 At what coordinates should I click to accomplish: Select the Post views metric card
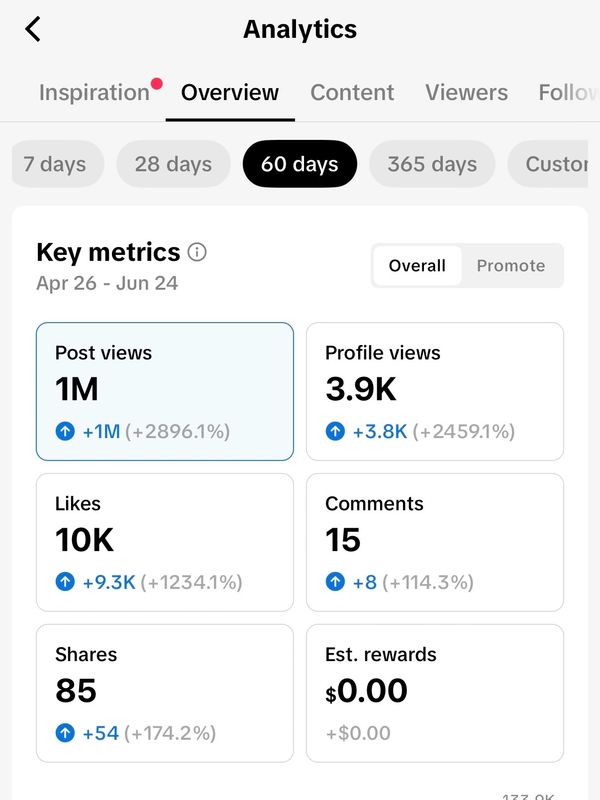tap(165, 391)
